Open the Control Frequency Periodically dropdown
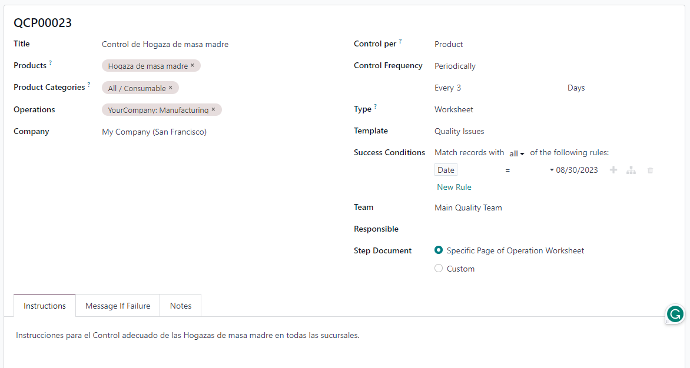 tap(494, 66)
